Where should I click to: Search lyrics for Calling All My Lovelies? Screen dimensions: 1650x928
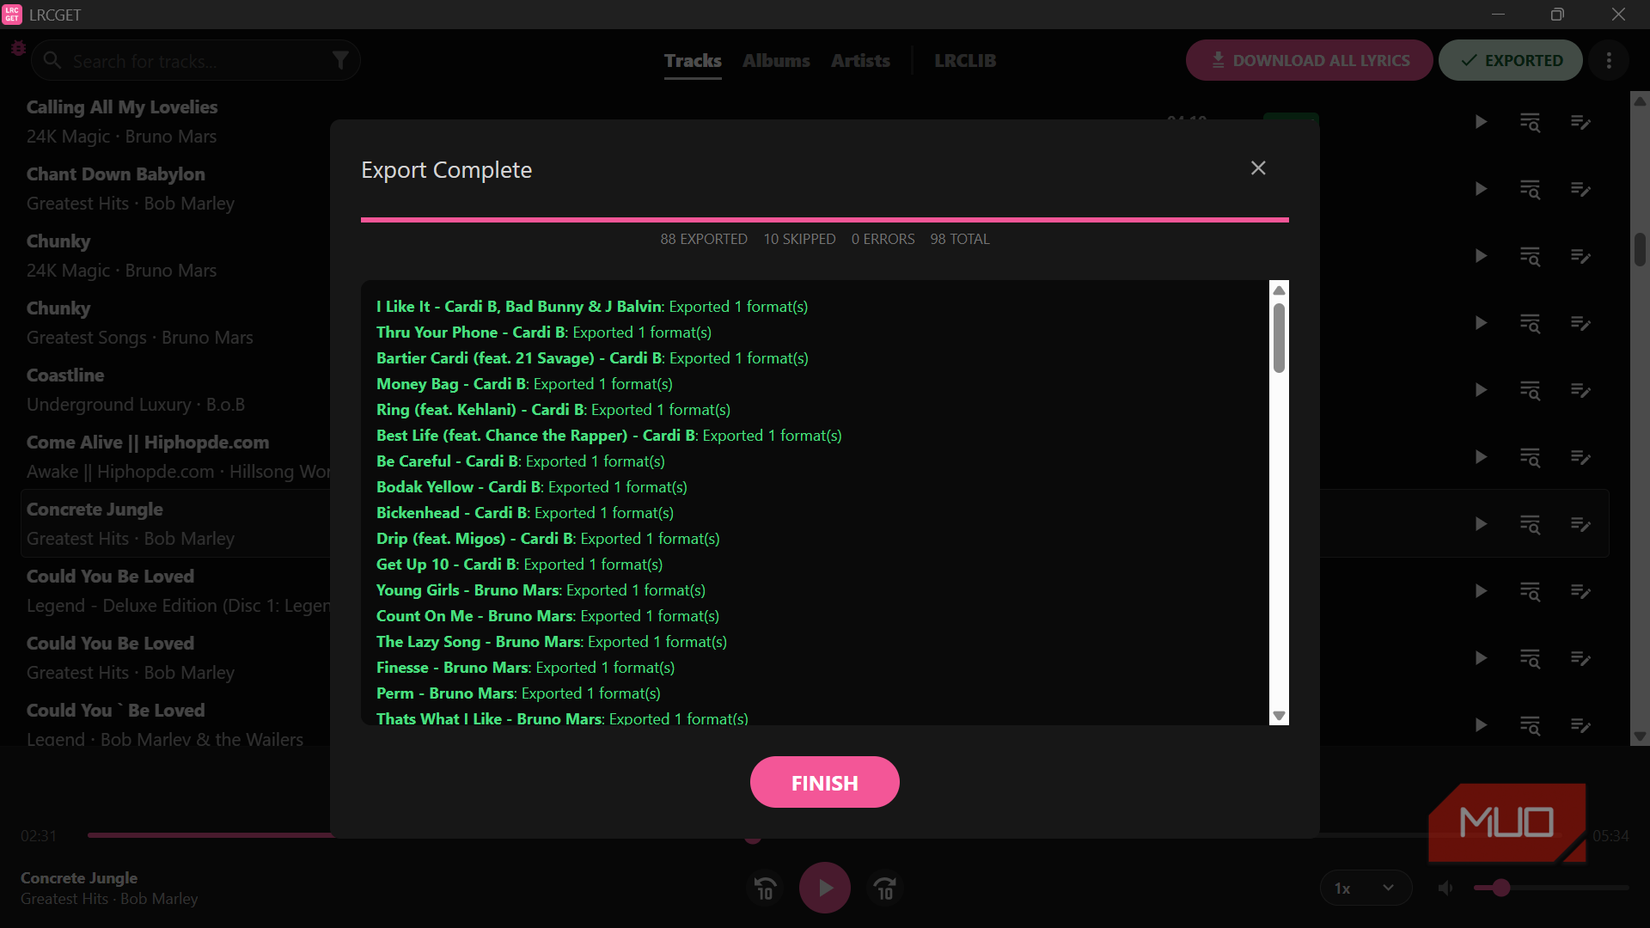pyautogui.click(x=1530, y=122)
